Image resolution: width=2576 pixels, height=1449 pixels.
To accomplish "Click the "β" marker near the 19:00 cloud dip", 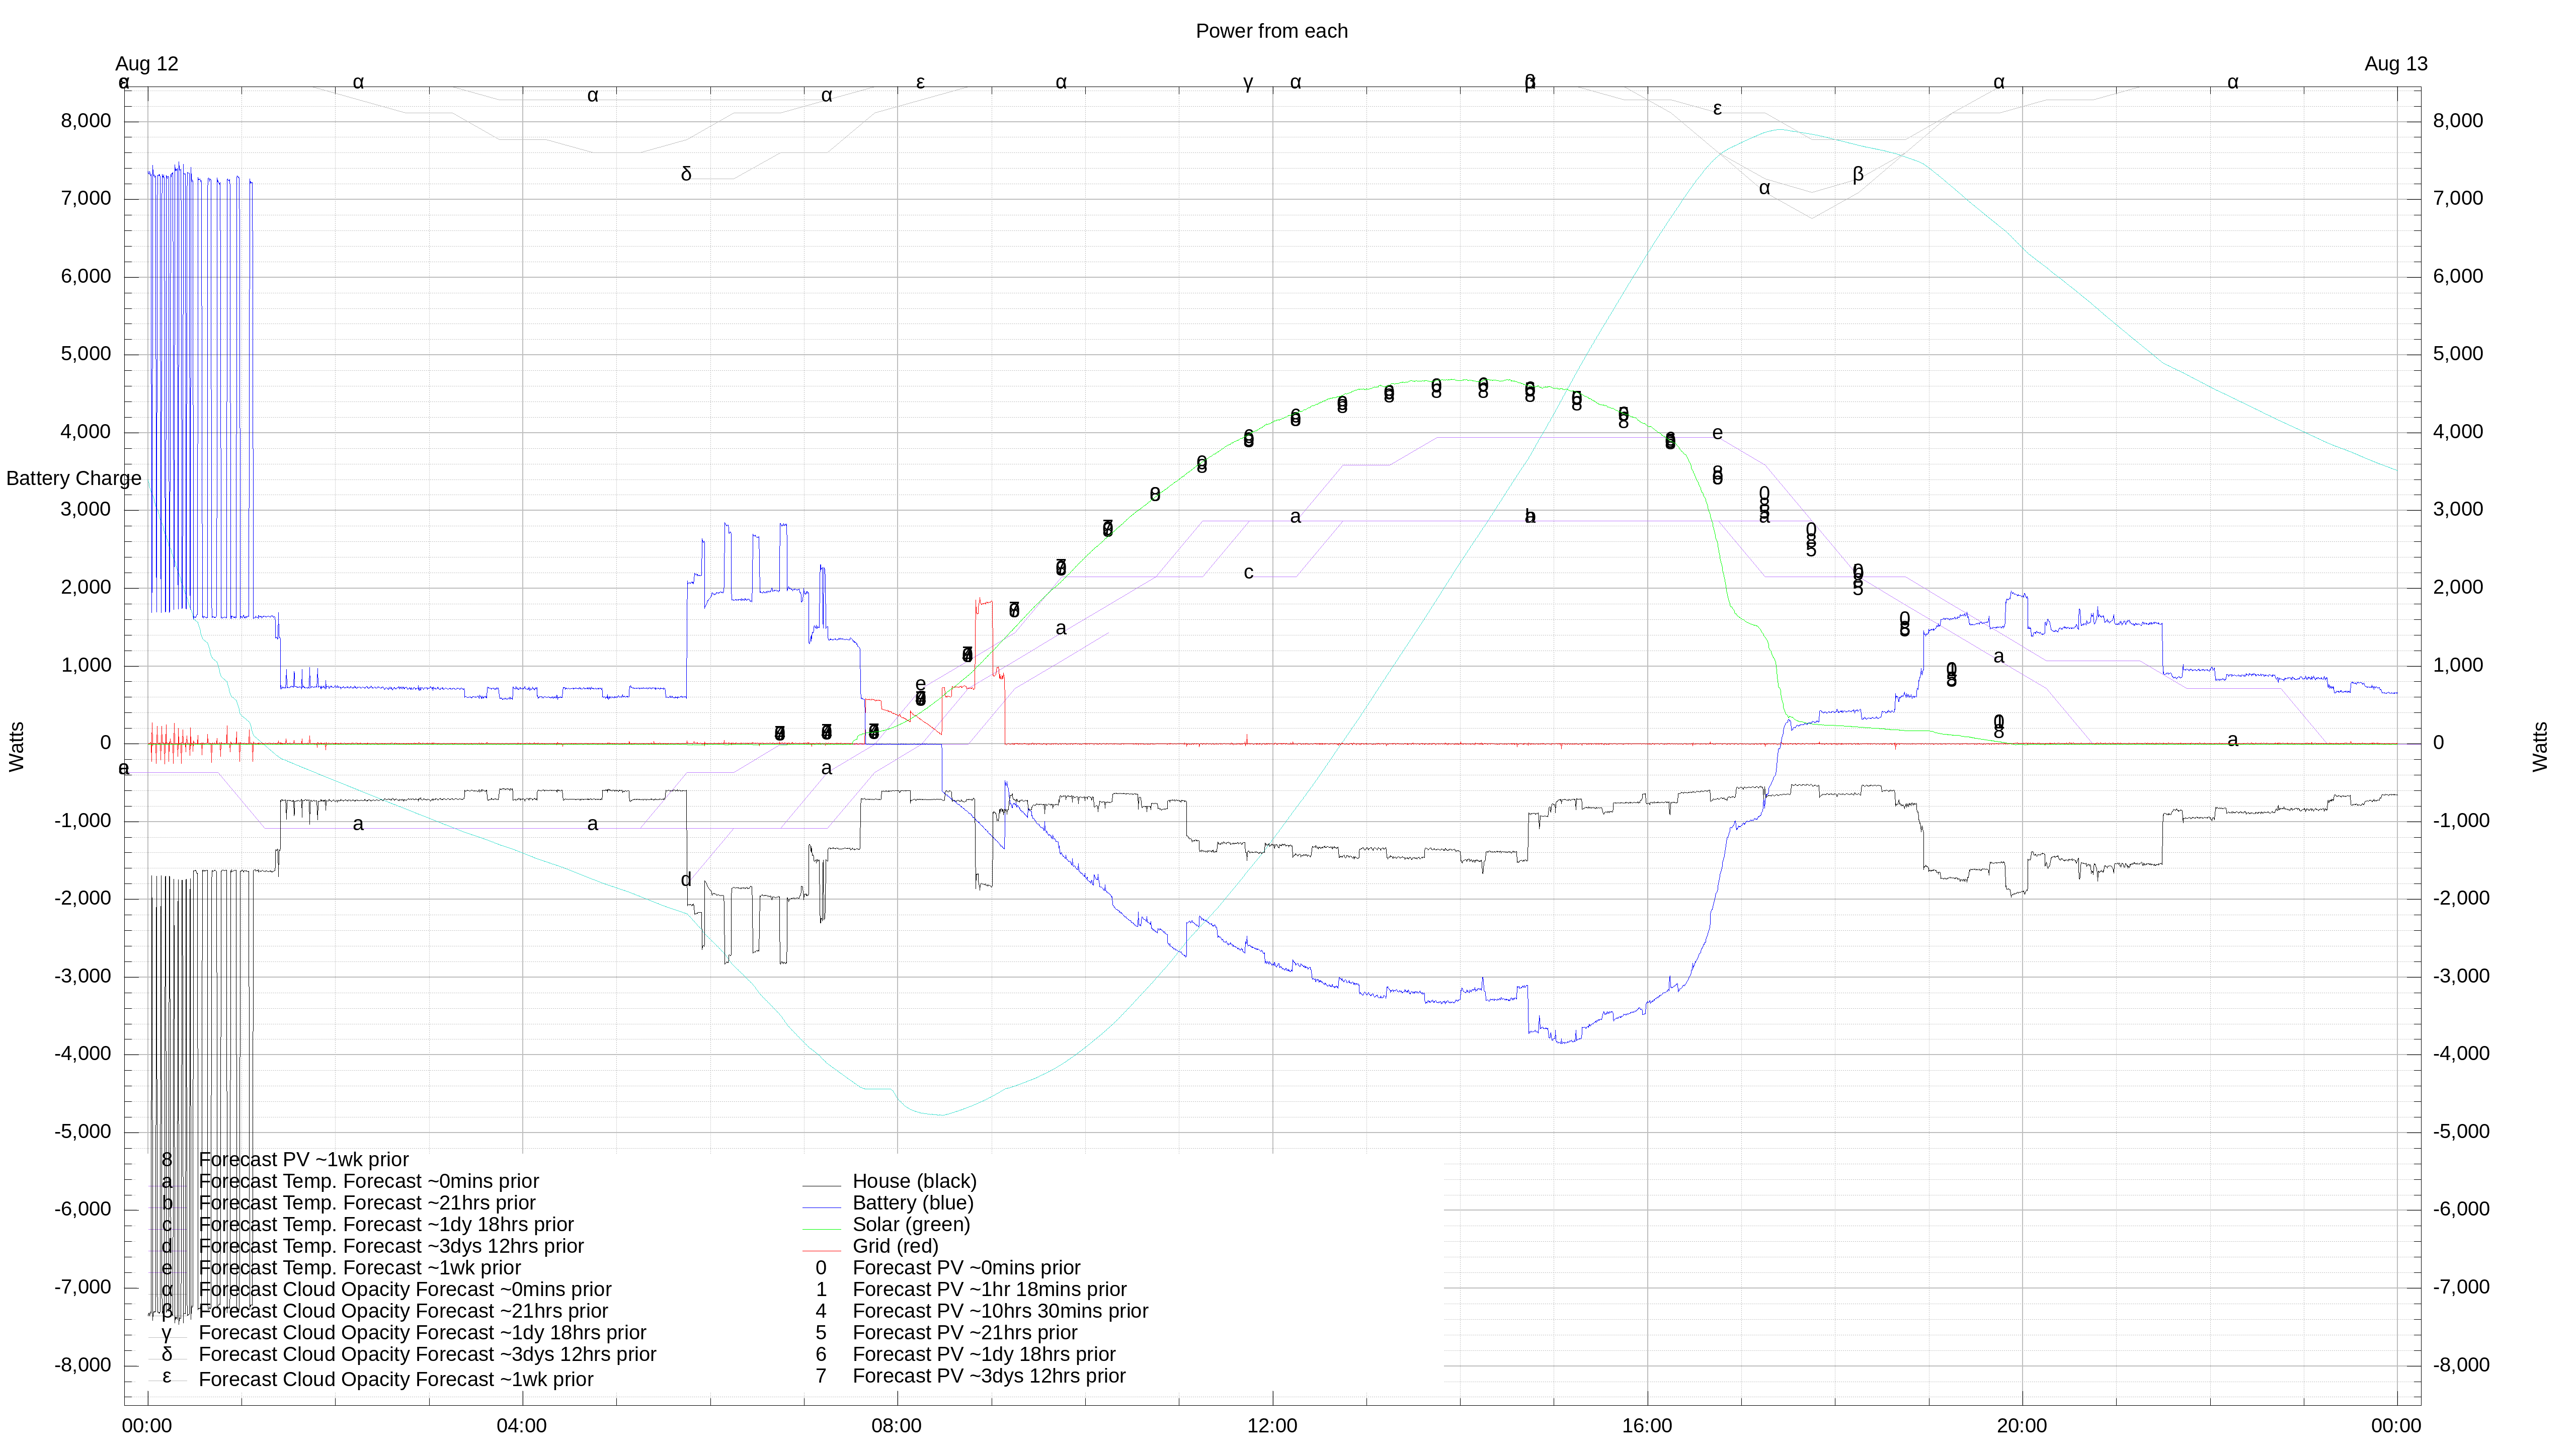I will pyautogui.click(x=1858, y=174).
